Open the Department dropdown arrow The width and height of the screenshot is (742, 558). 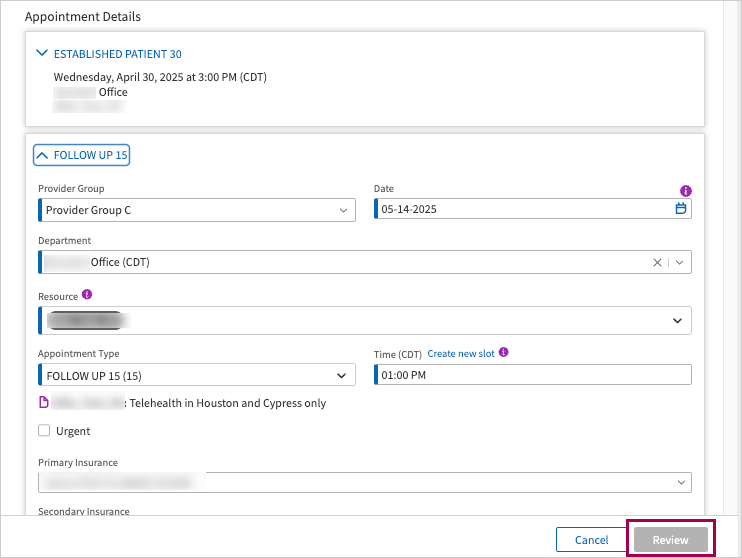pyautogui.click(x=680, y=262)
